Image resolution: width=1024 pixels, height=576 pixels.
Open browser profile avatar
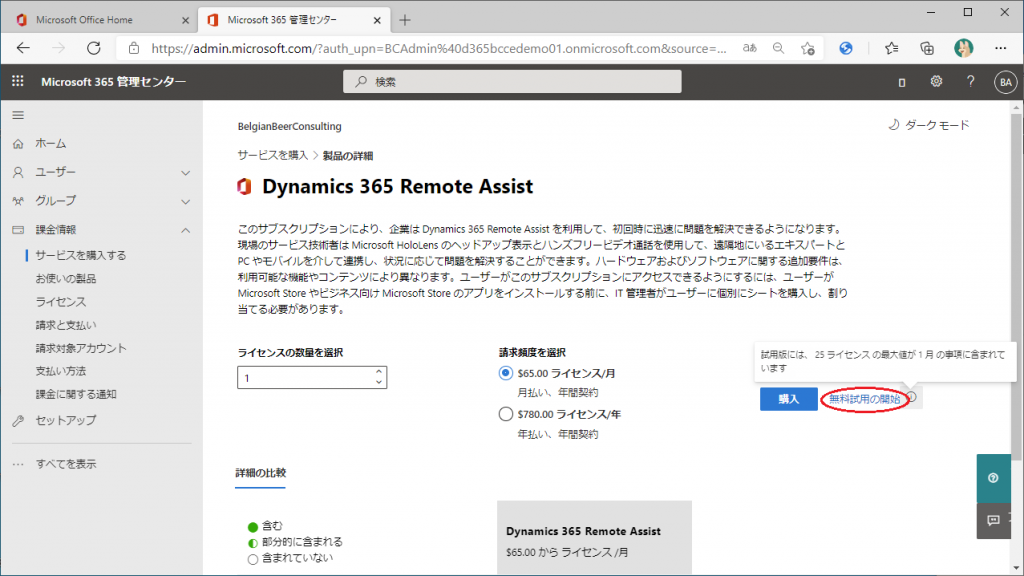(x=963, y=48)
